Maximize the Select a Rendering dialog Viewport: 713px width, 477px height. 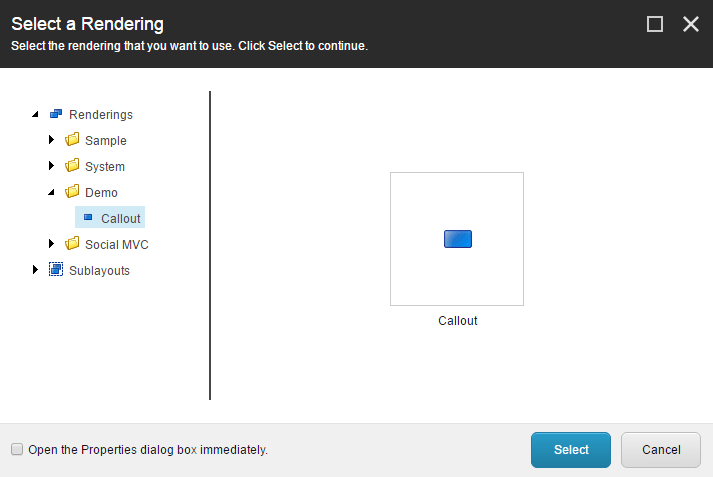click(x=655, y=24)
